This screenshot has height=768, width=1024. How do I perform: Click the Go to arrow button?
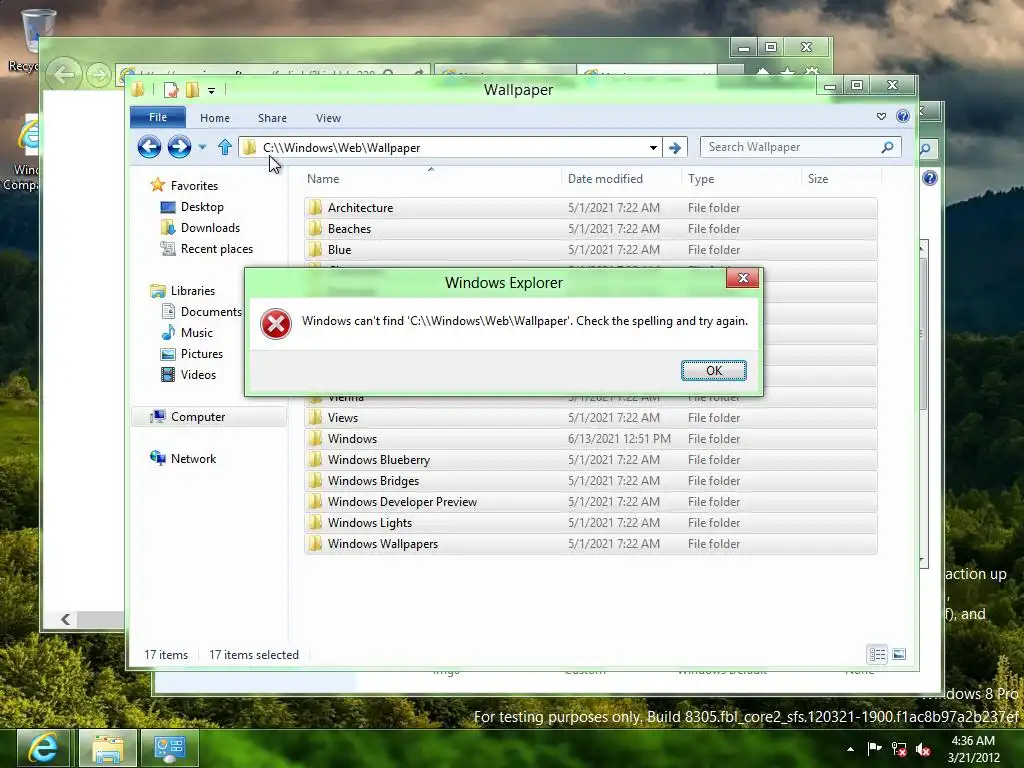pos(675,148)
